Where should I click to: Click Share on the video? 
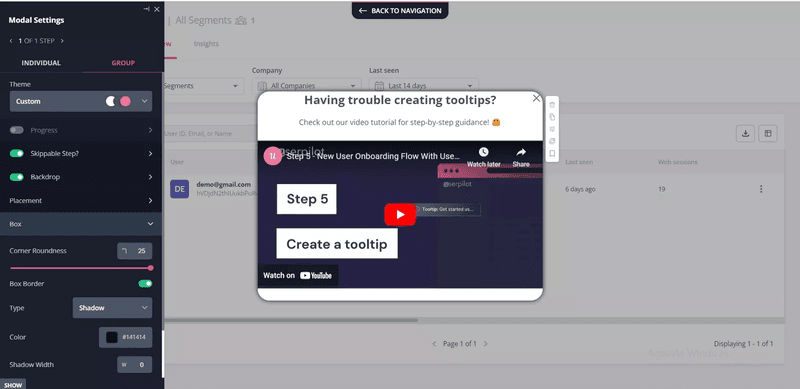(521, 157)
